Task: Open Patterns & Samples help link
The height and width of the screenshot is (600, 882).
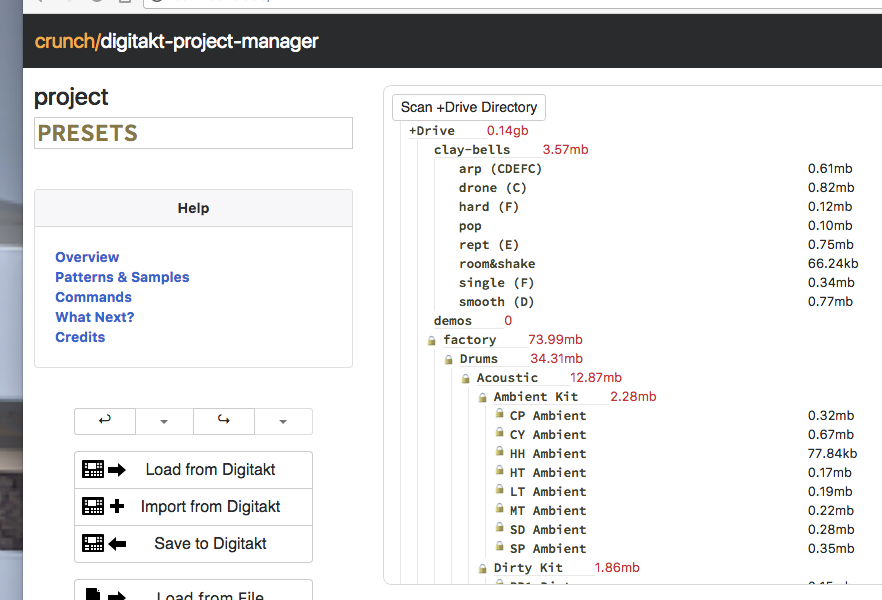Action: click(x=122, y=277)
